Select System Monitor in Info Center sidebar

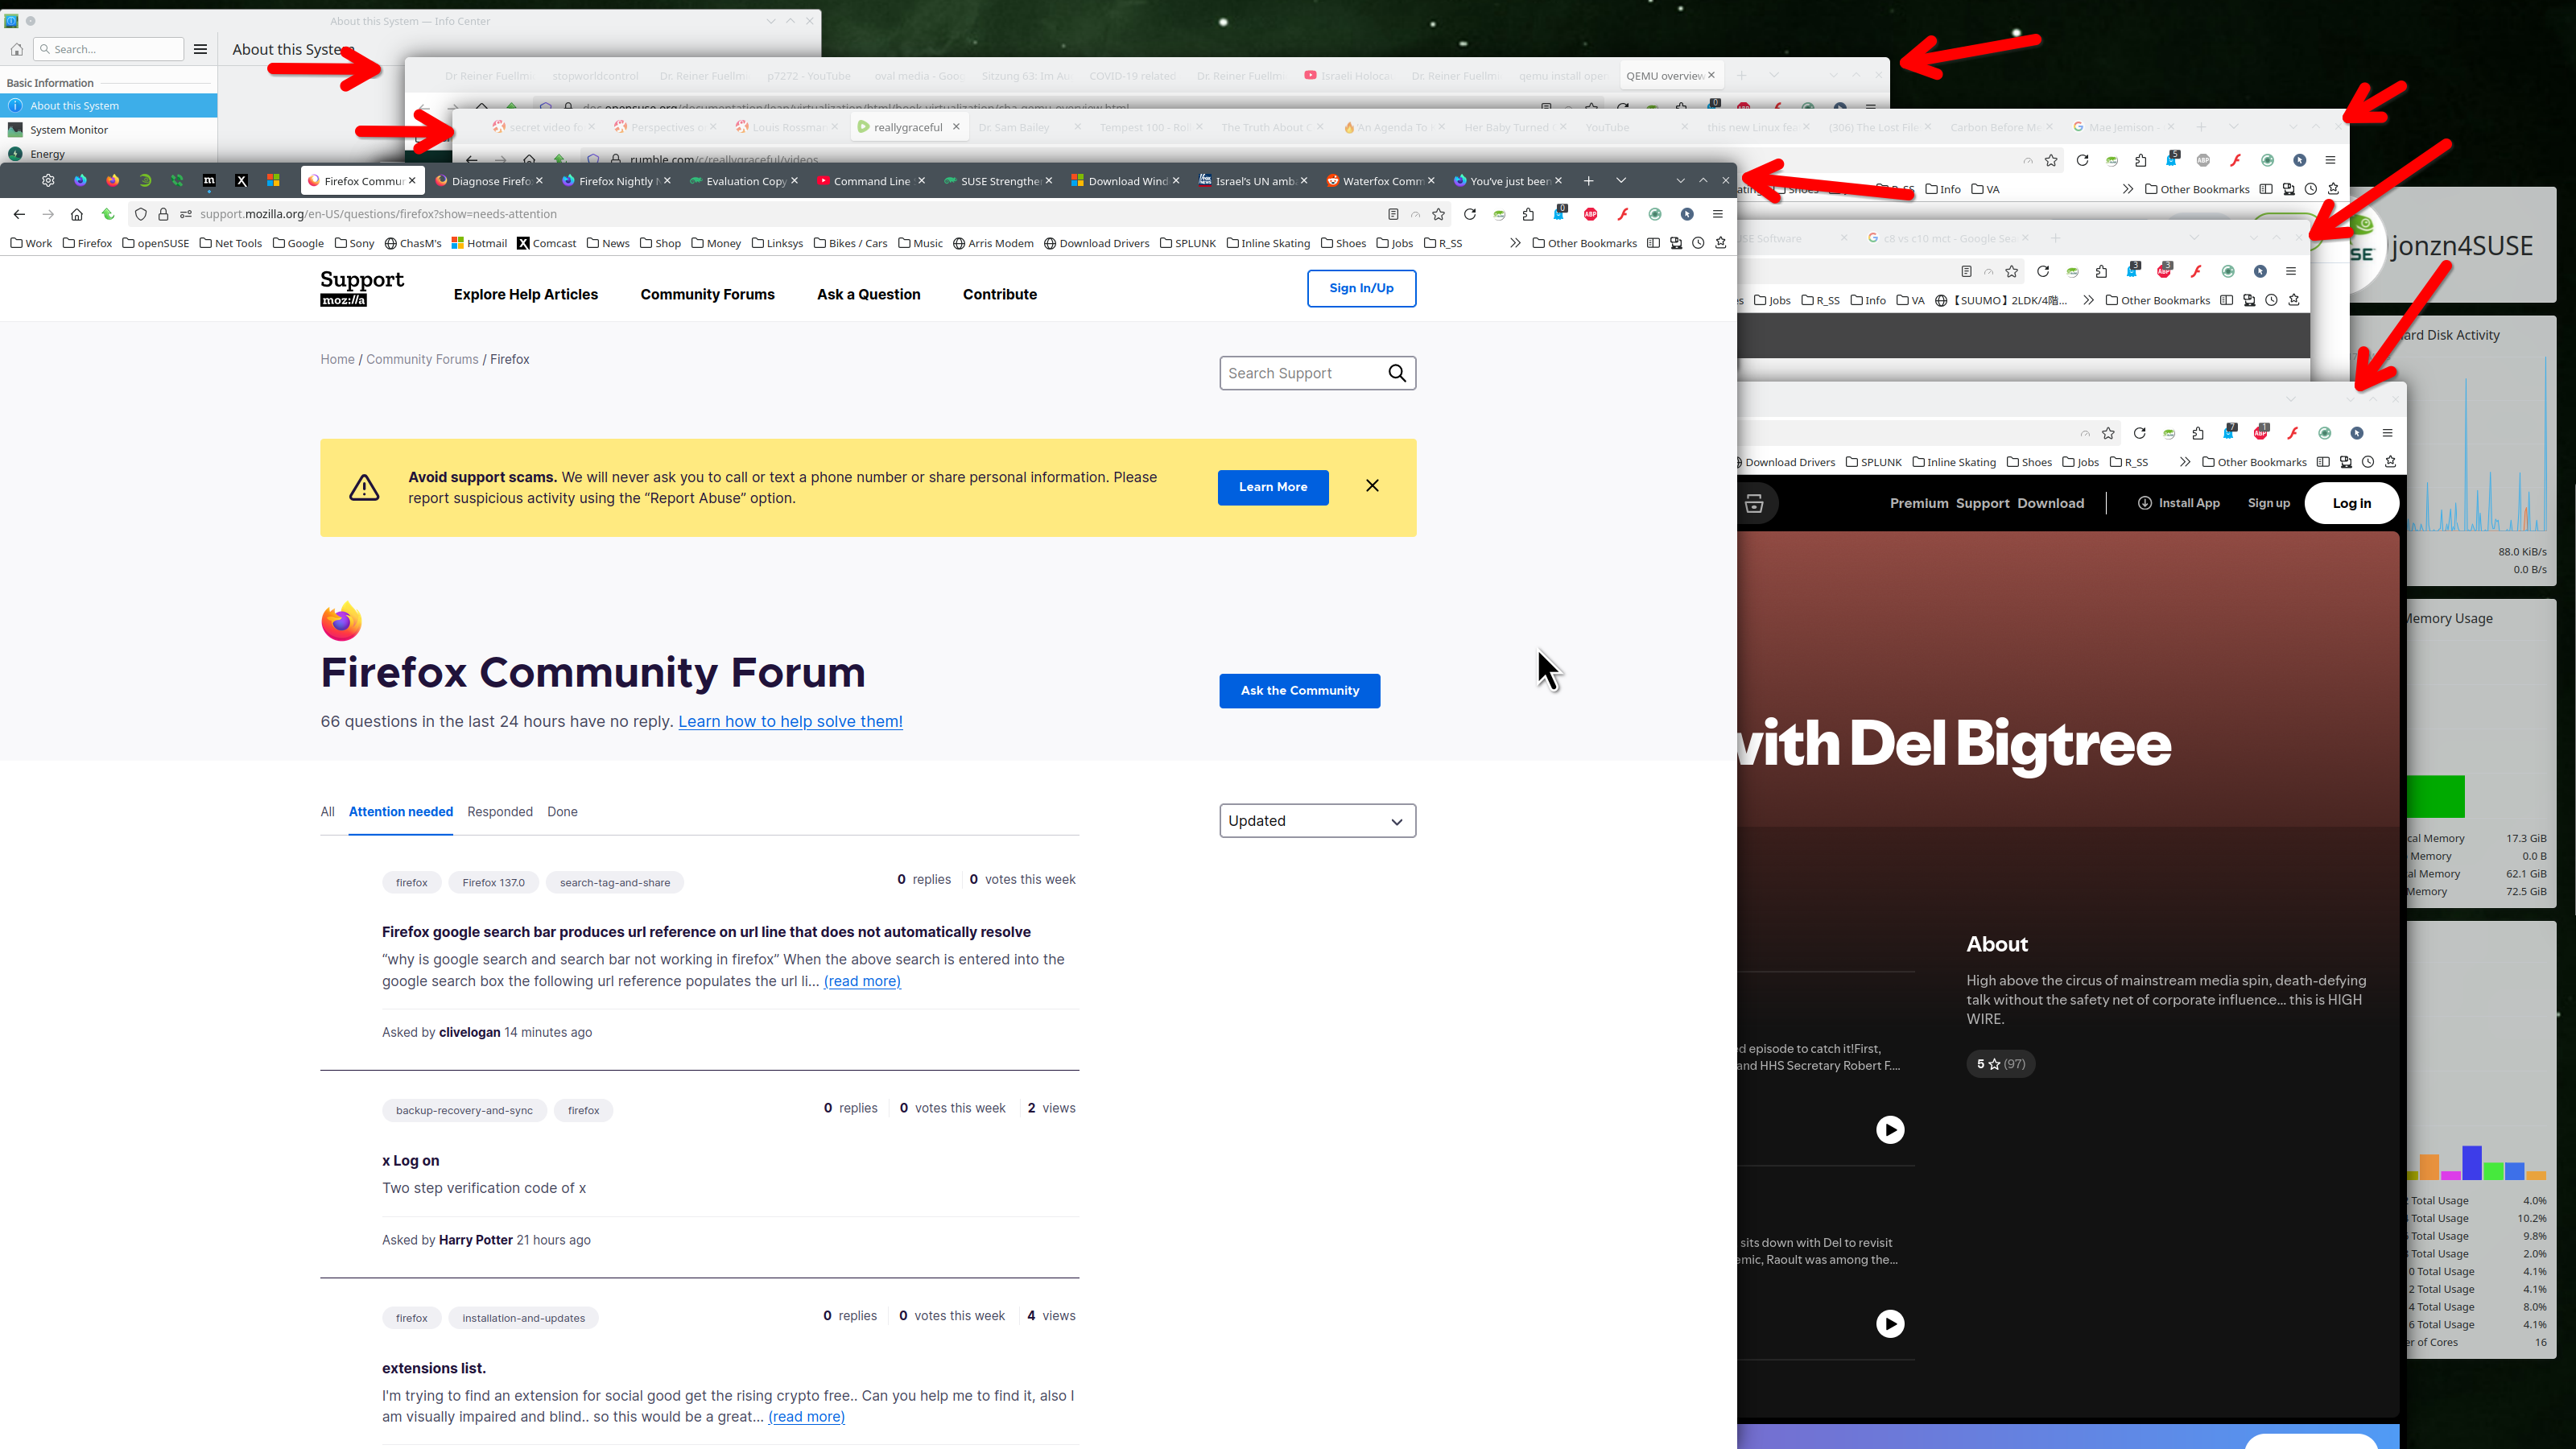109,130
